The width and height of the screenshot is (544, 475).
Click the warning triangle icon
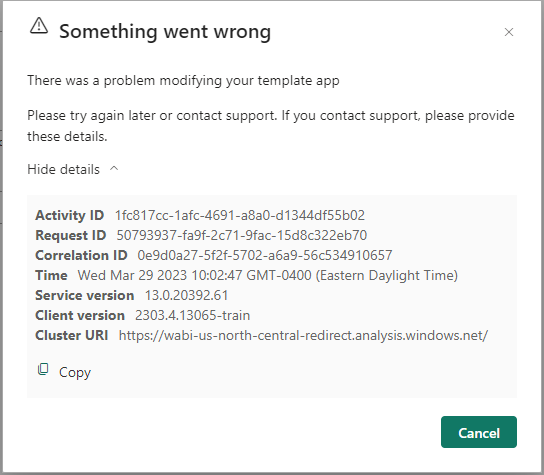(x=39, y=26)
